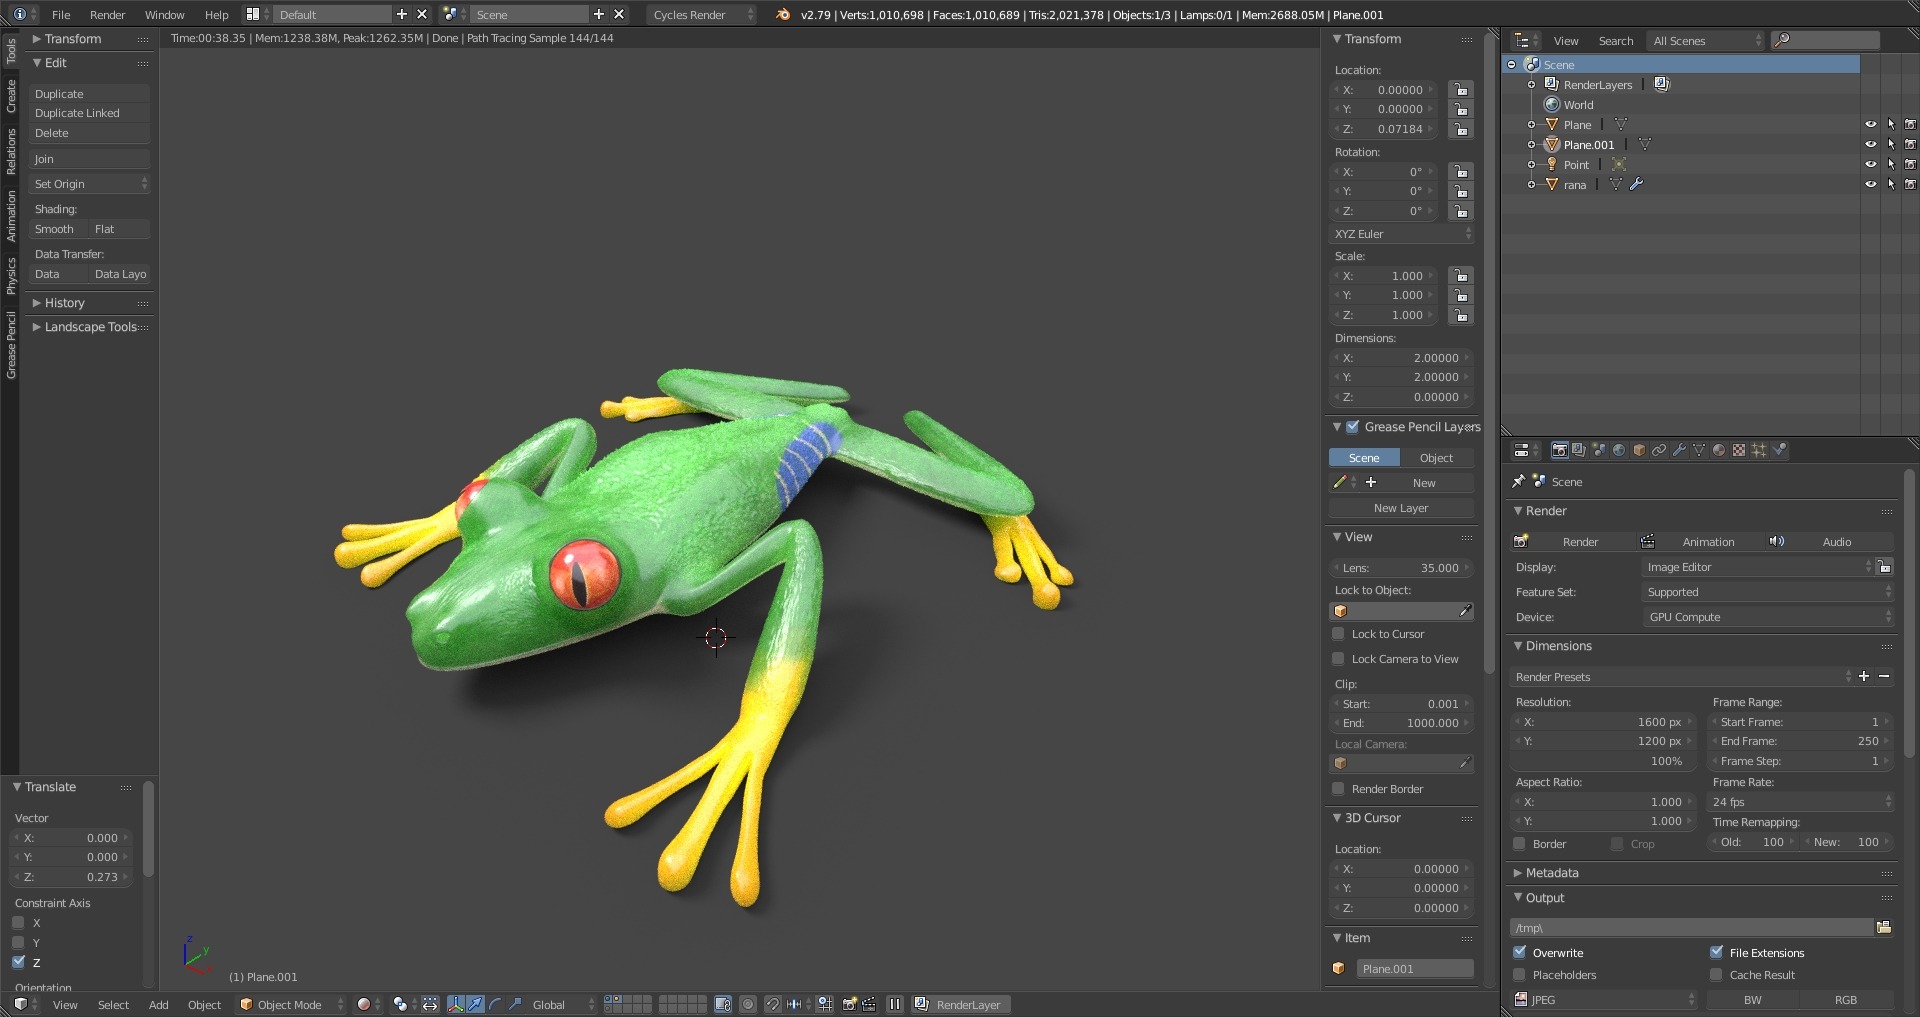
Task: Select the rotate manipulator arc icon
Action: tap(495, 1004)
